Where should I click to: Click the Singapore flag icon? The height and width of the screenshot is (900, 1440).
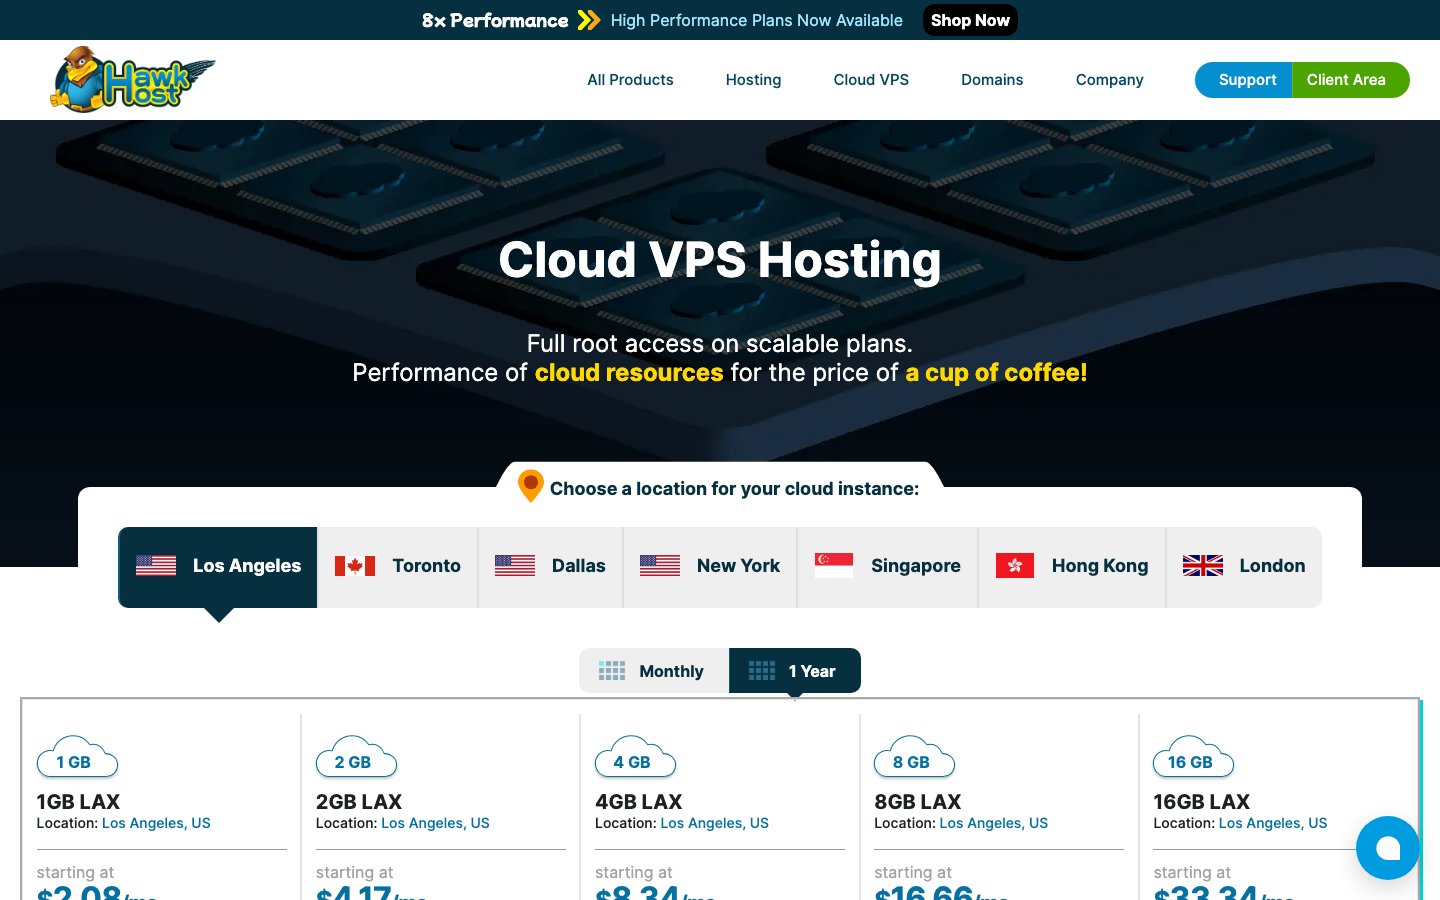click(x=834, y=566)
